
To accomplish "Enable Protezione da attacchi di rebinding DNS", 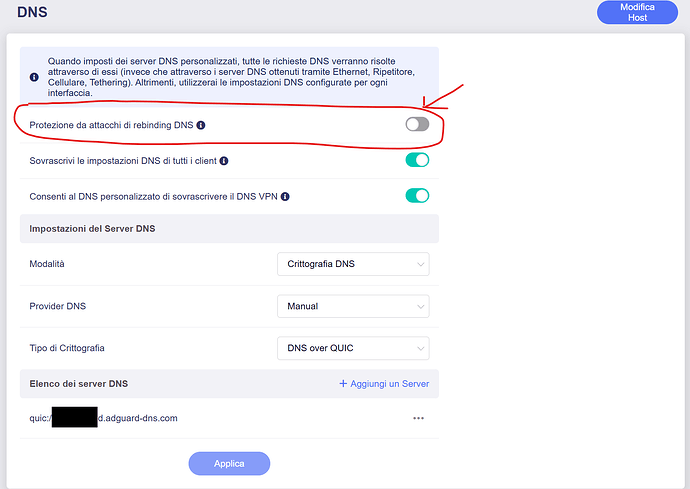I will click(417, 124).
